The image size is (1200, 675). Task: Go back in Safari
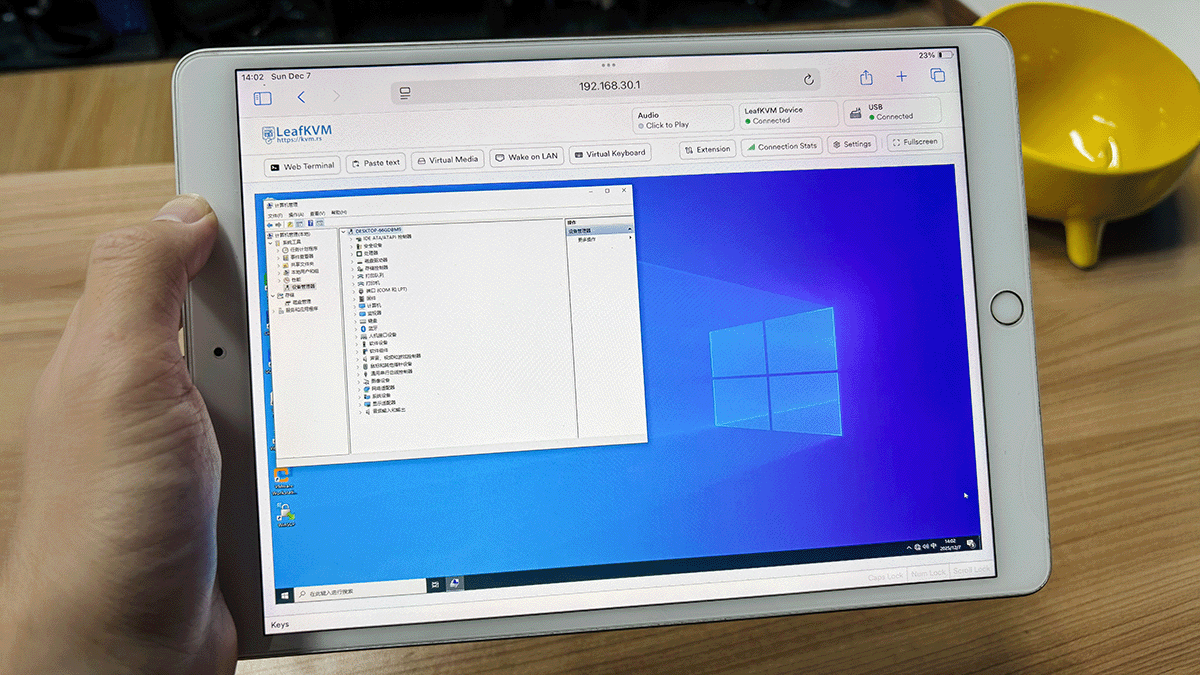301,97
